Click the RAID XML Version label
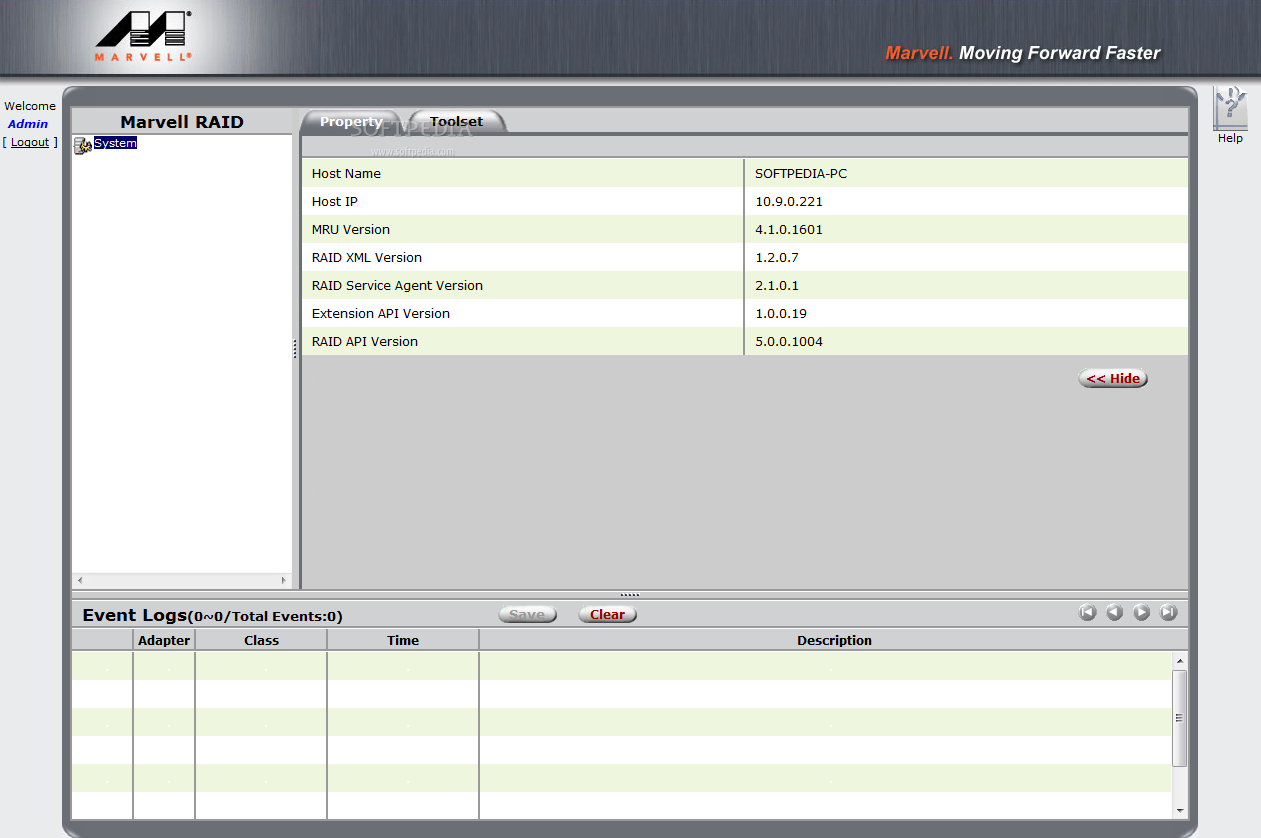Image resolution: width=1261 pixels, height=838 pixels. 367,257
